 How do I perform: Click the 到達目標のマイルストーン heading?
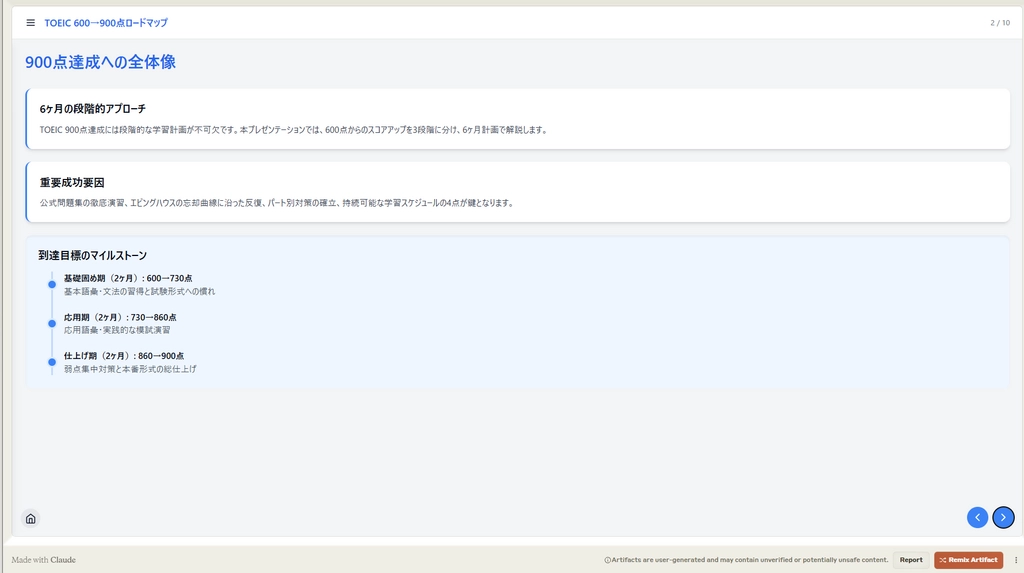[93, 255]
